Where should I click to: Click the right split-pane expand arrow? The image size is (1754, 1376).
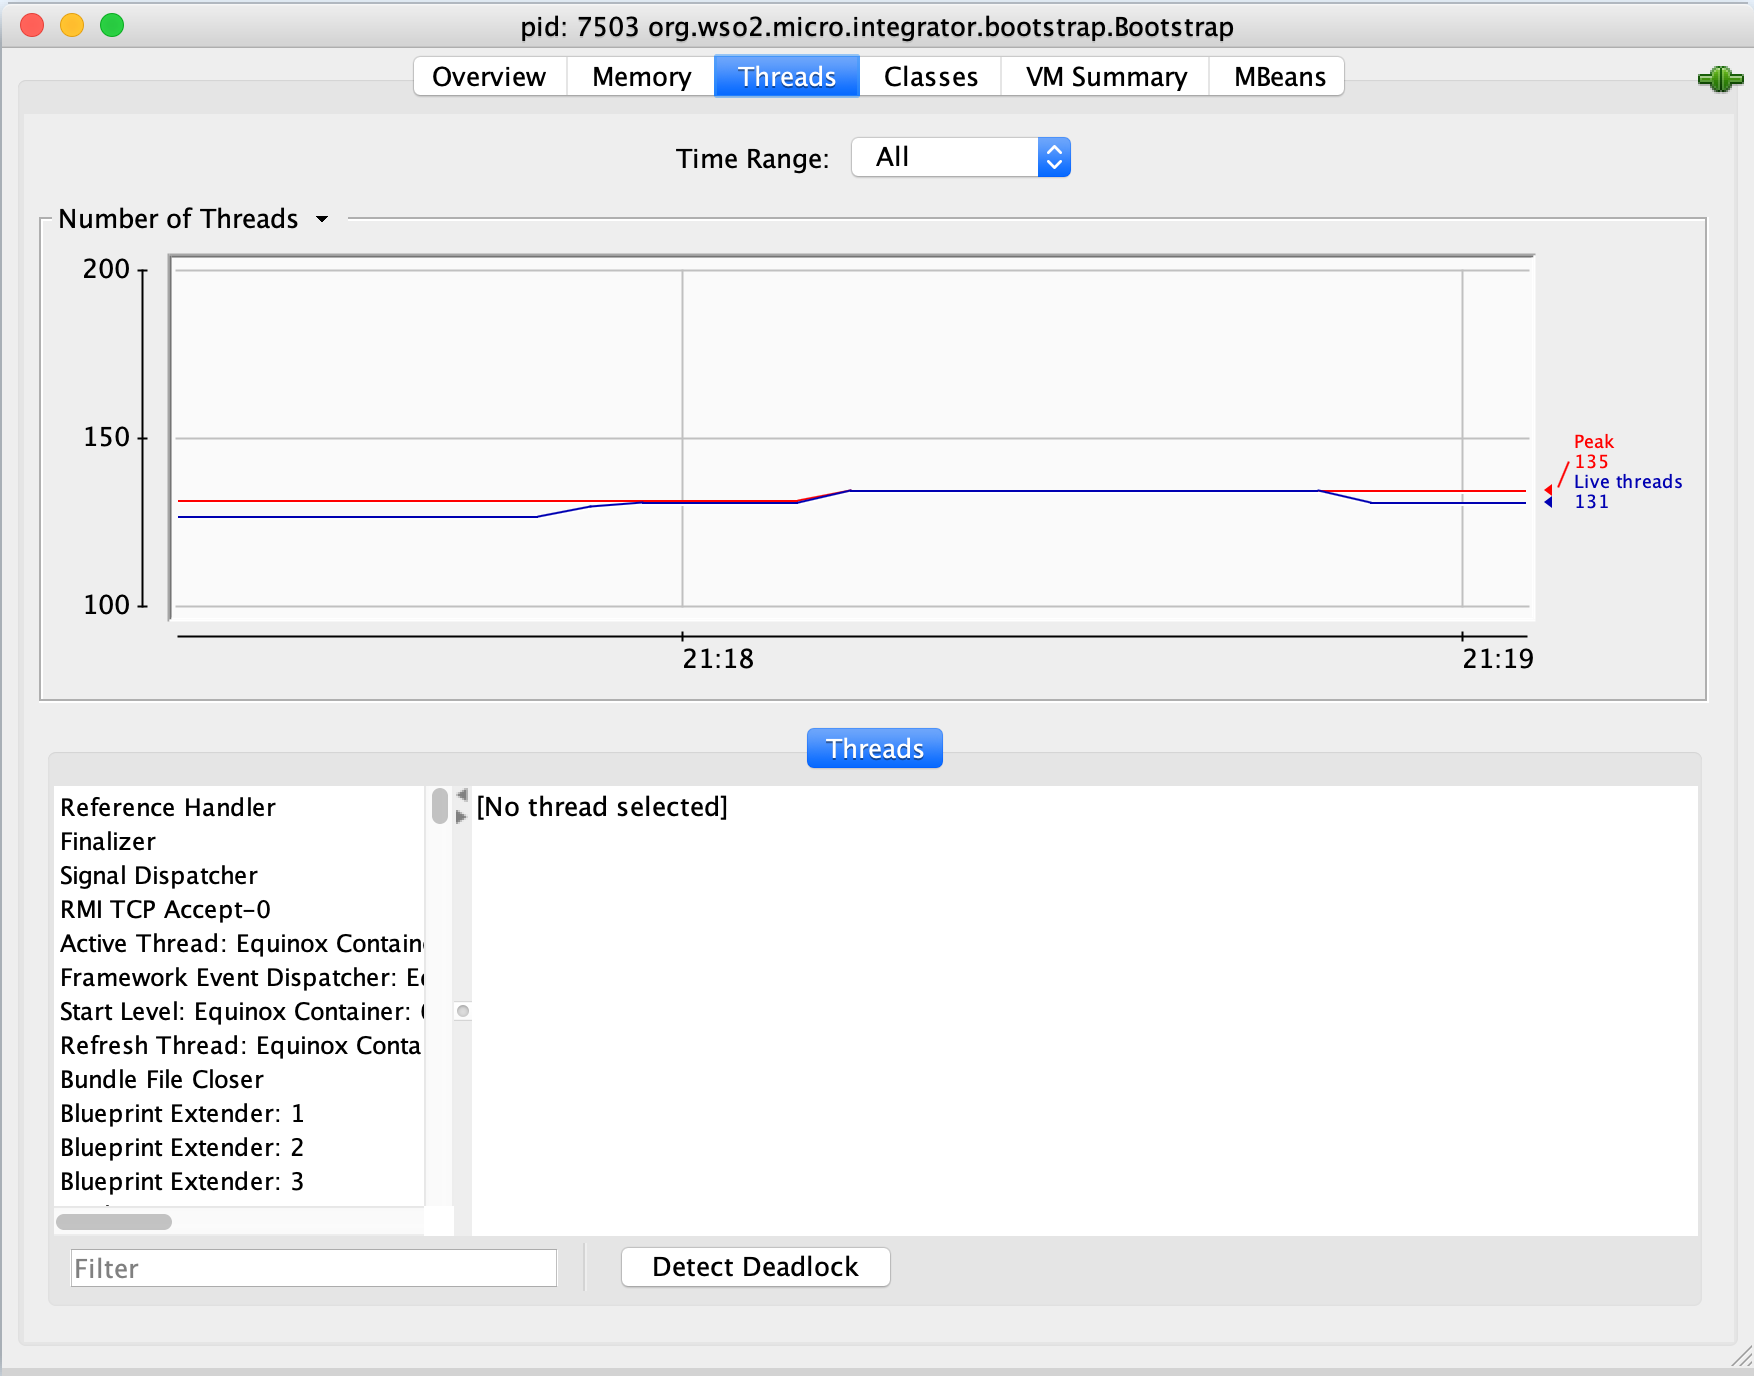click(x=459, y=817)
